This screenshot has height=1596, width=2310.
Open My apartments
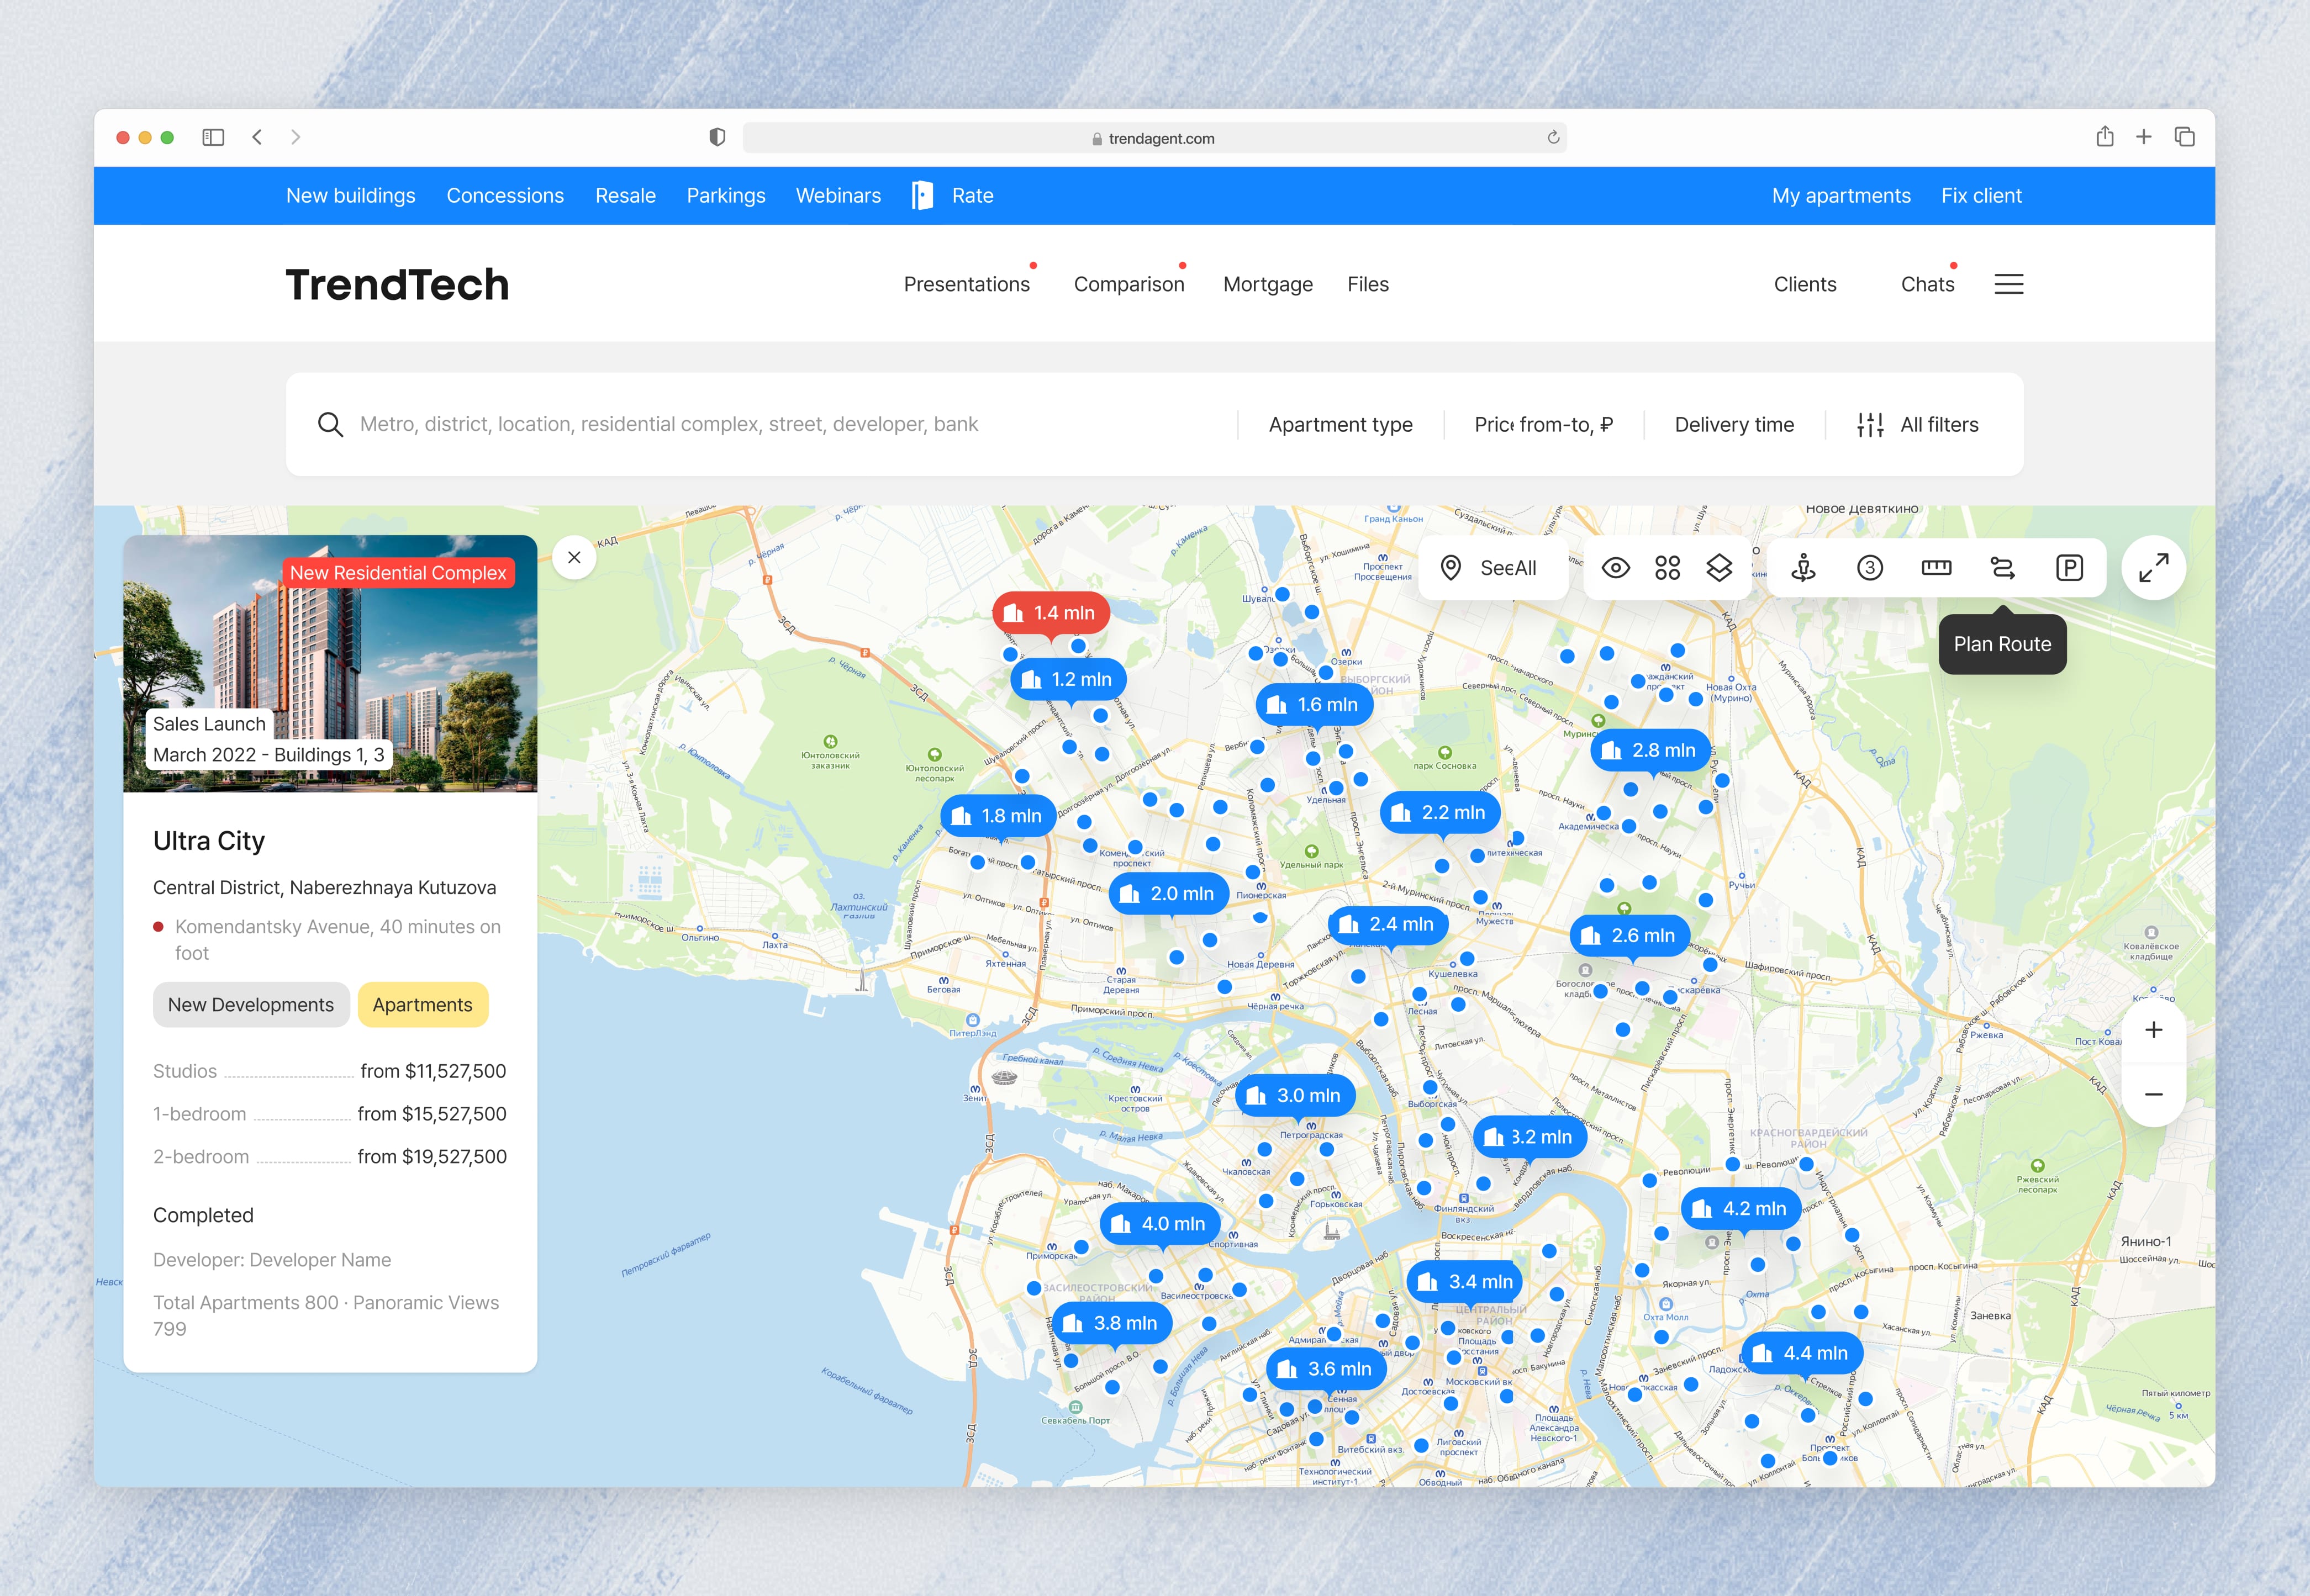(1841, 195)
